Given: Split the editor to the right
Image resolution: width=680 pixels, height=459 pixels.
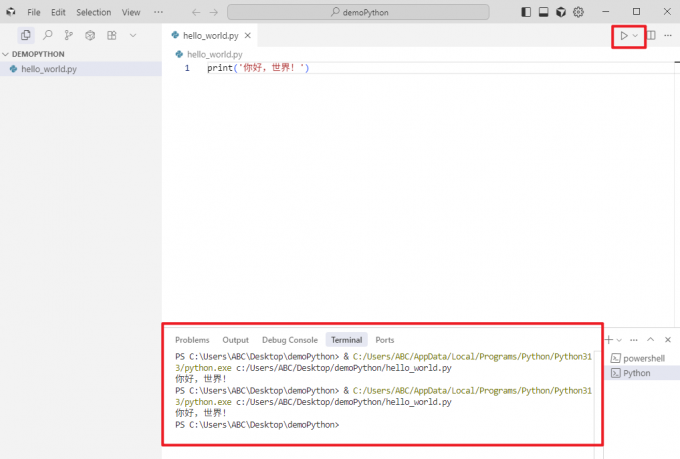Looking at the screenshot, I should [x=651, y=36].
